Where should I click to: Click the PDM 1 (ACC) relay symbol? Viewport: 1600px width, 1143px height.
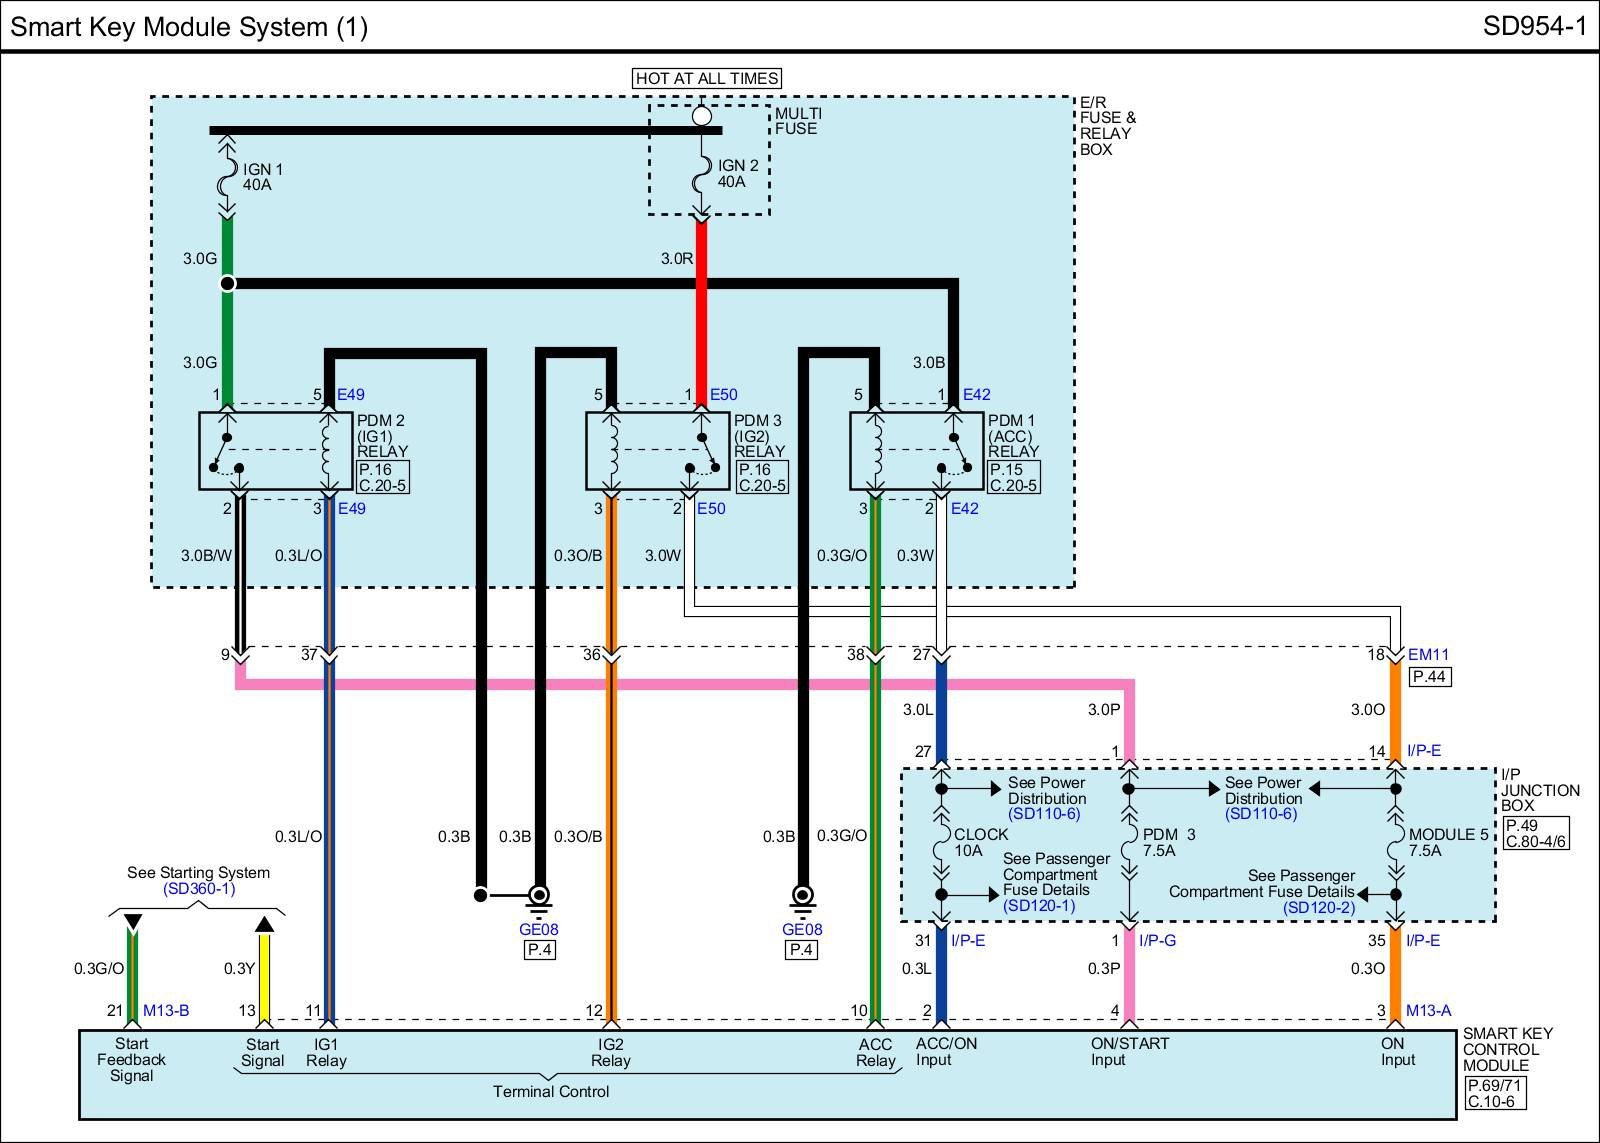tap(915, 451)
